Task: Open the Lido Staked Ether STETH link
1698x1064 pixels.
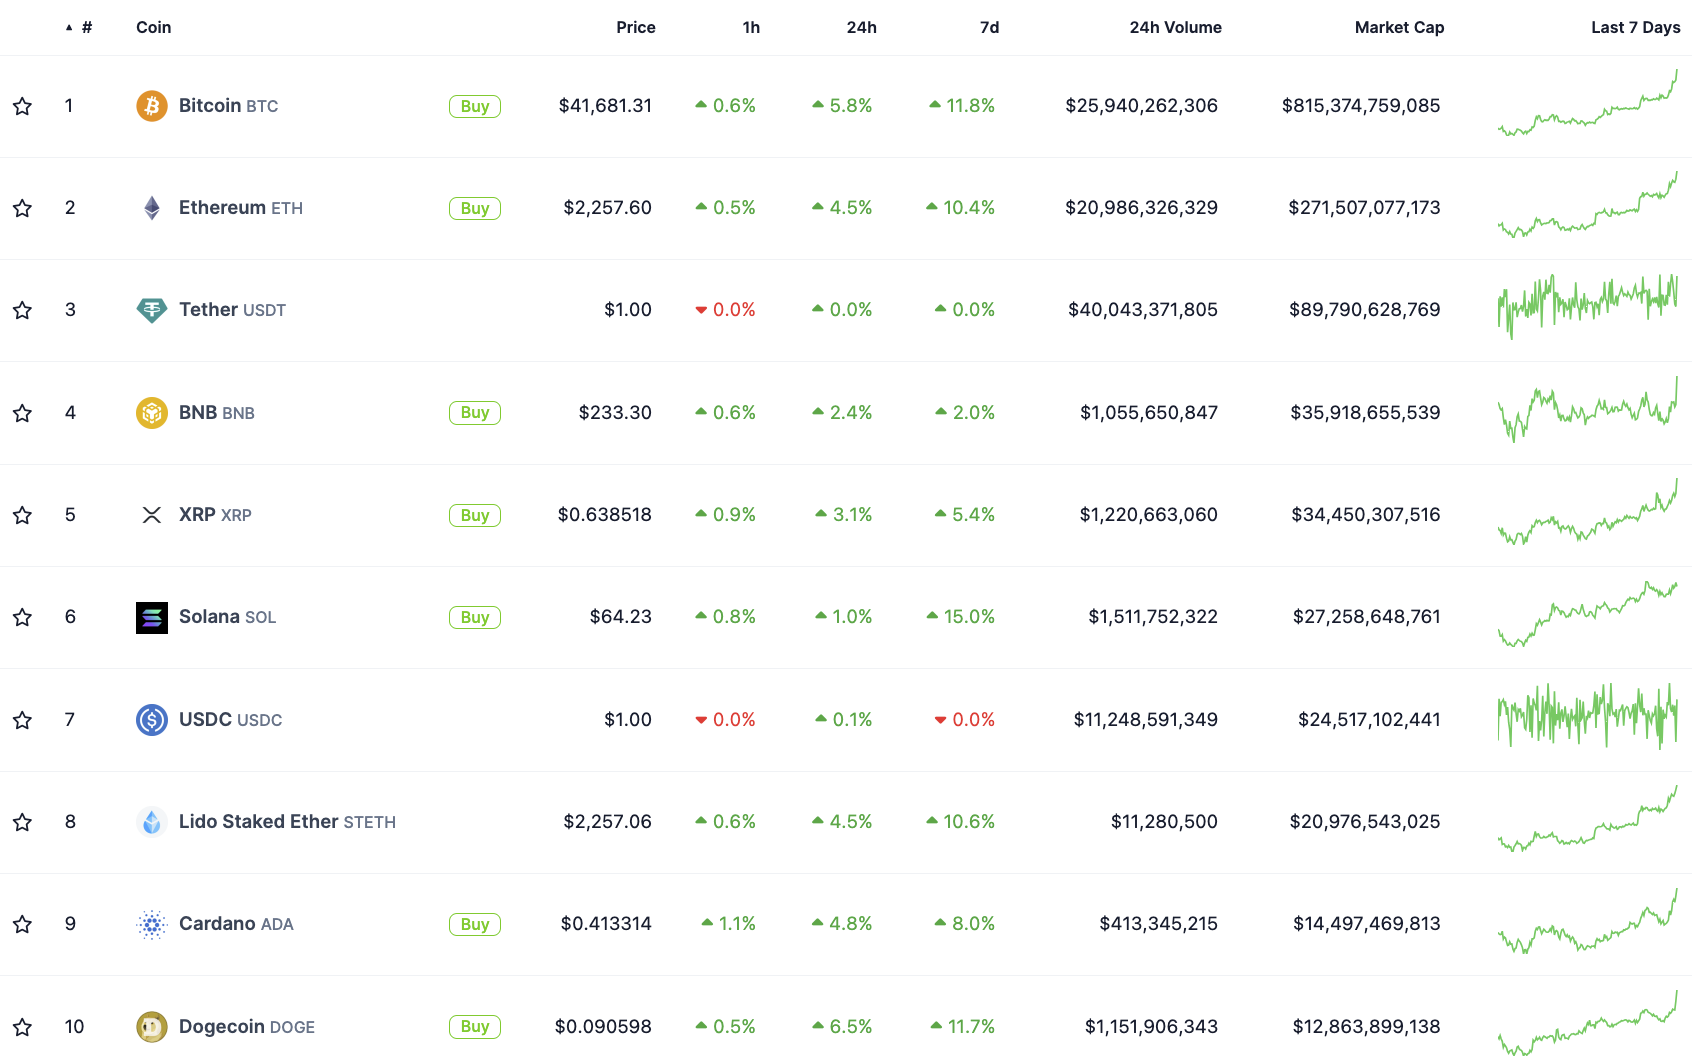Action: coord(288,822)
